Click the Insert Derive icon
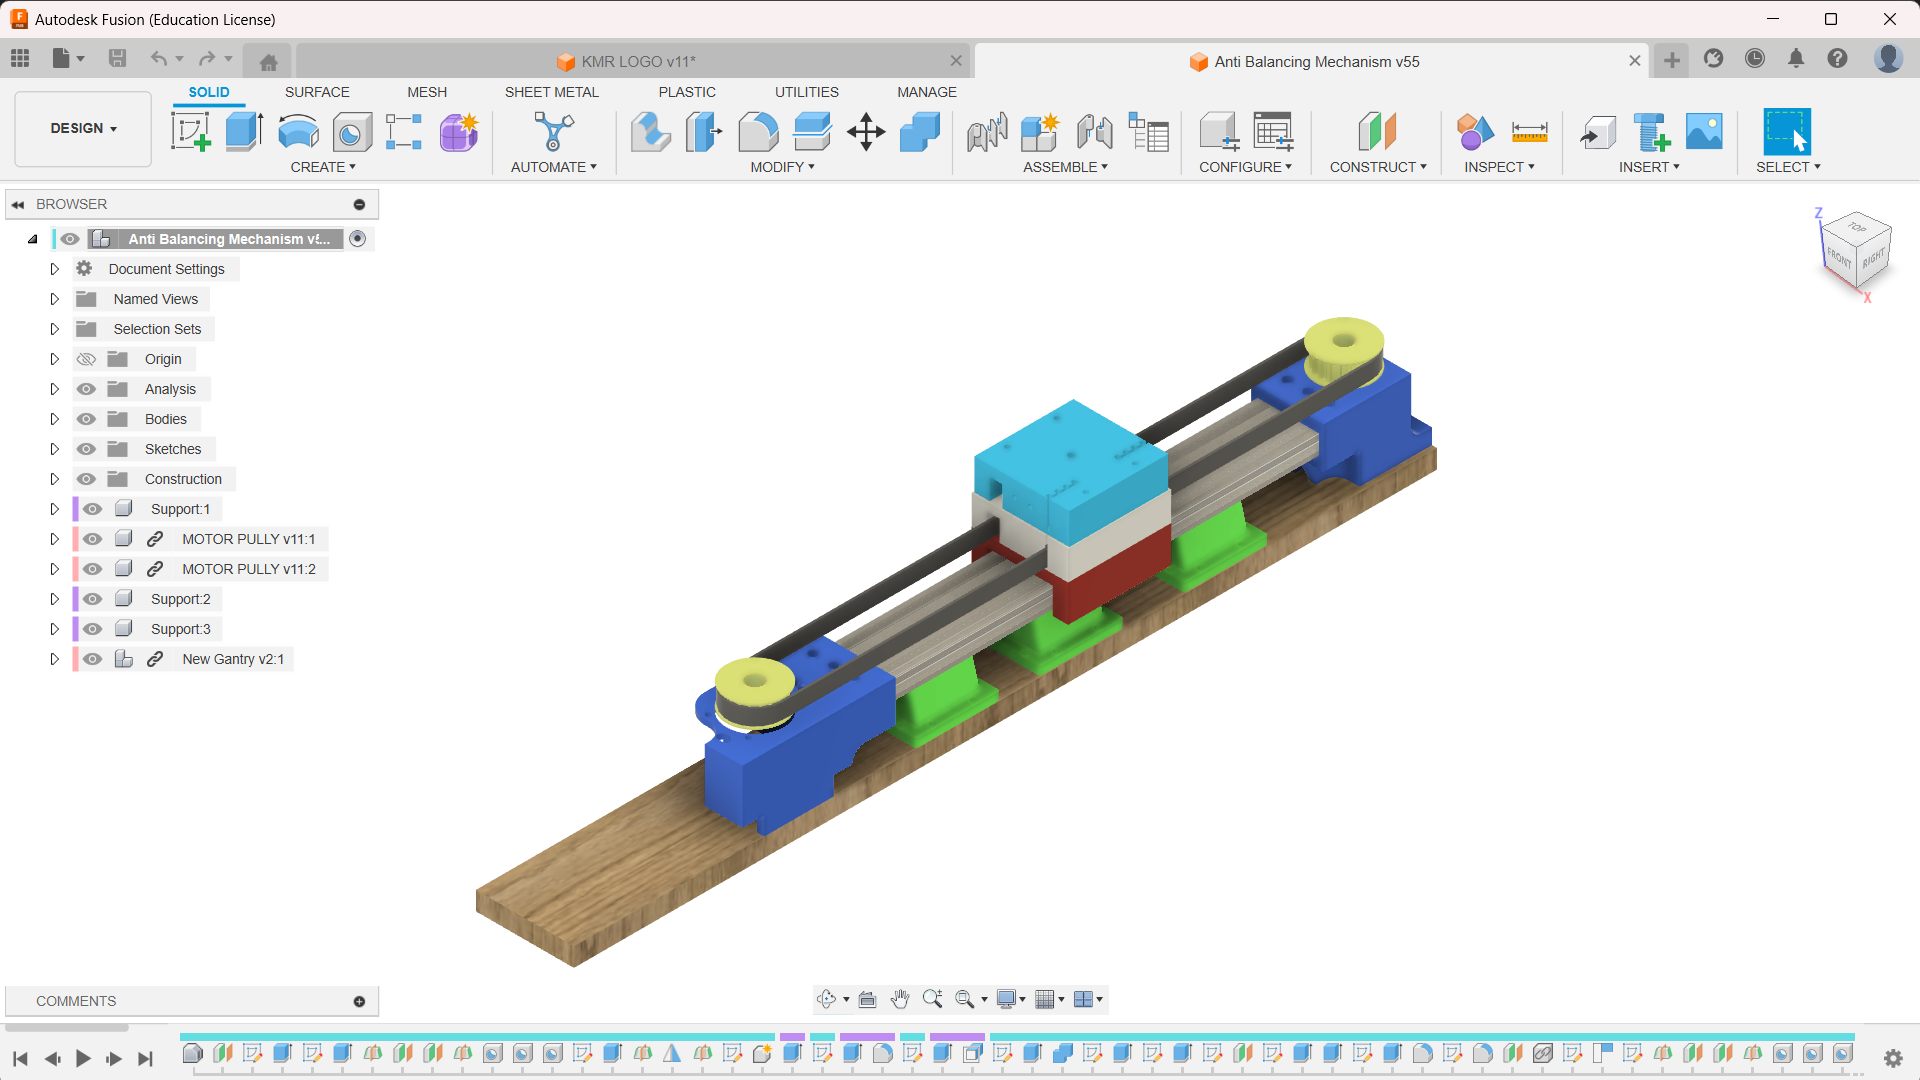Screen dimensions: 1920x1080 [x=1597, y=131]
